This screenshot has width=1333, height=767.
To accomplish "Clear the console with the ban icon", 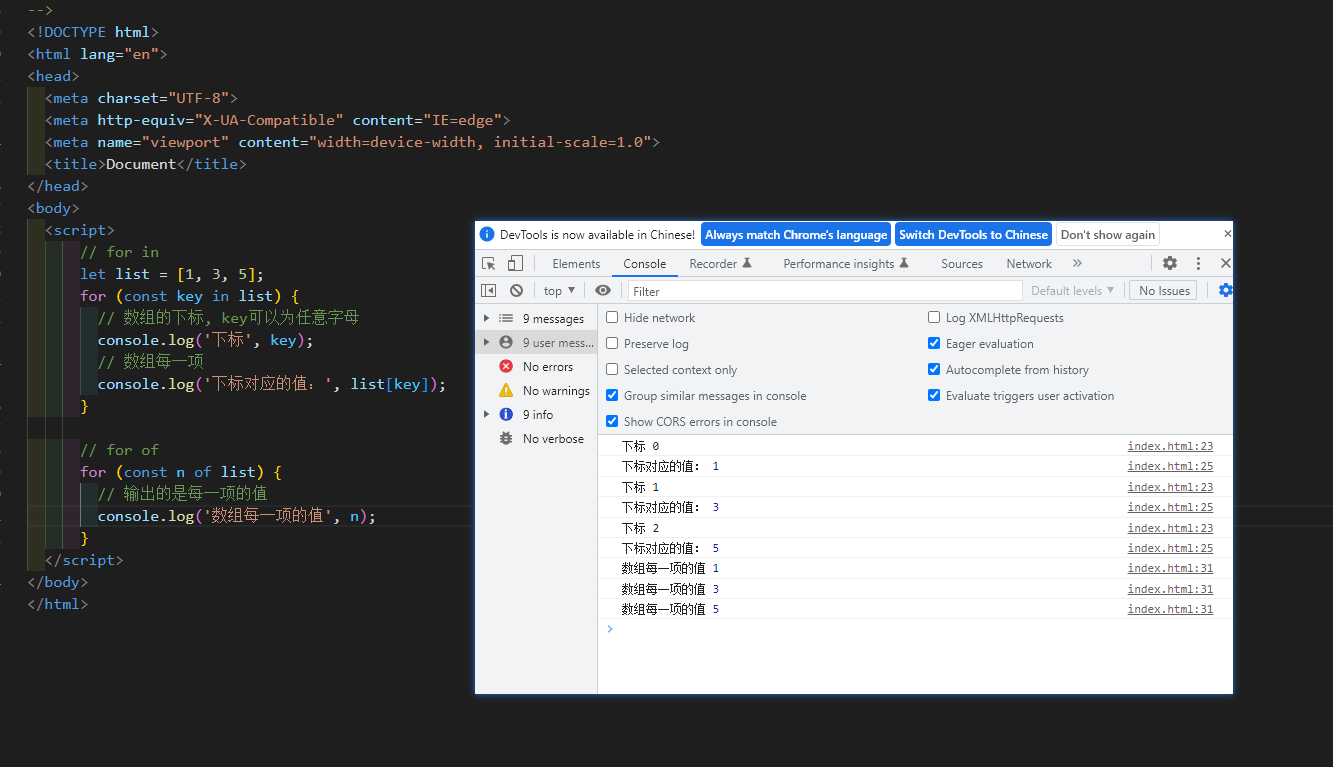I will tap(516, 291).
